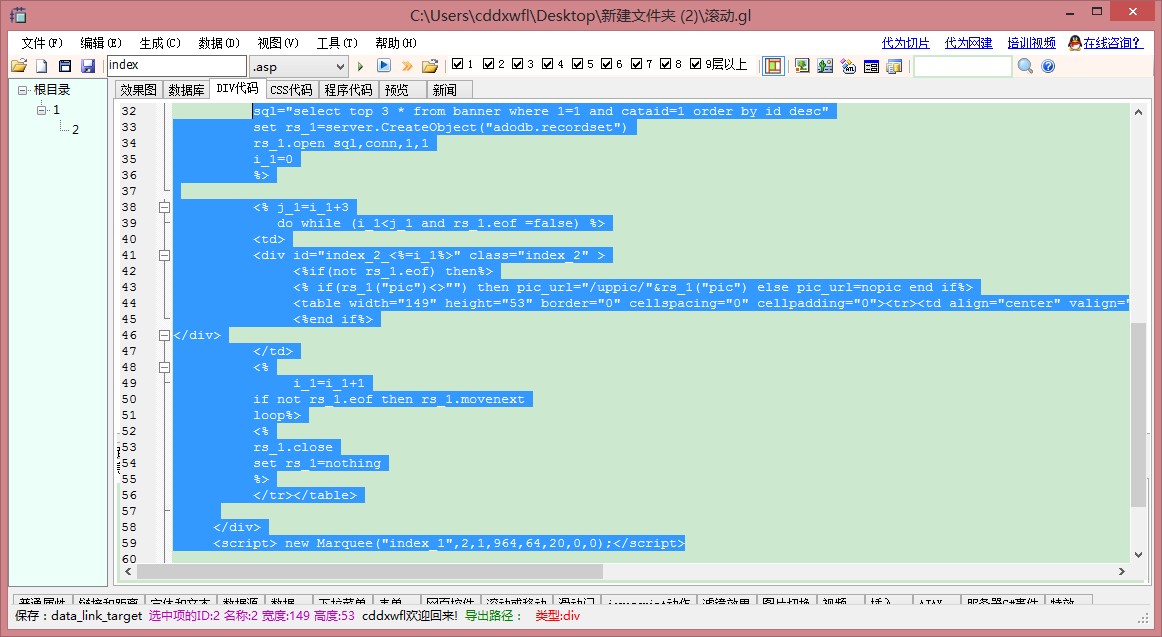The width and height of the screenshot is (1162, 637).
Task: Click the code editor scroll-up arrow
Action: pyautogui.click(x=1138, y=113)
